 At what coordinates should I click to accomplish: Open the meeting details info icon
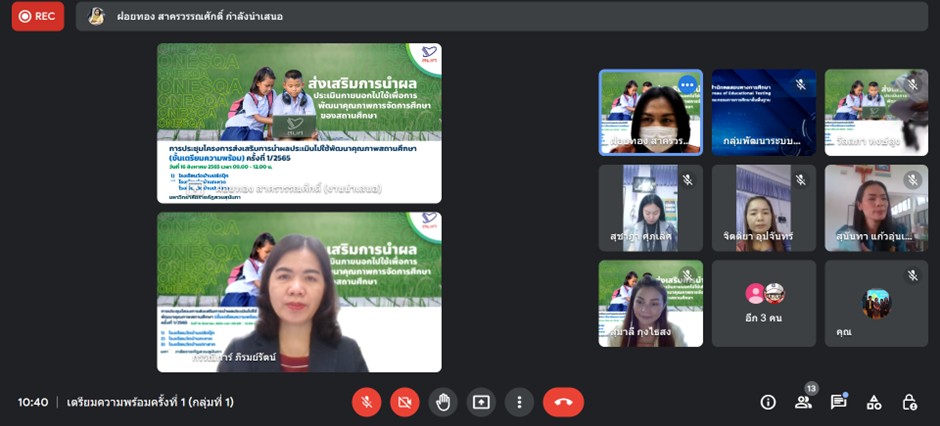coord(768,402)
